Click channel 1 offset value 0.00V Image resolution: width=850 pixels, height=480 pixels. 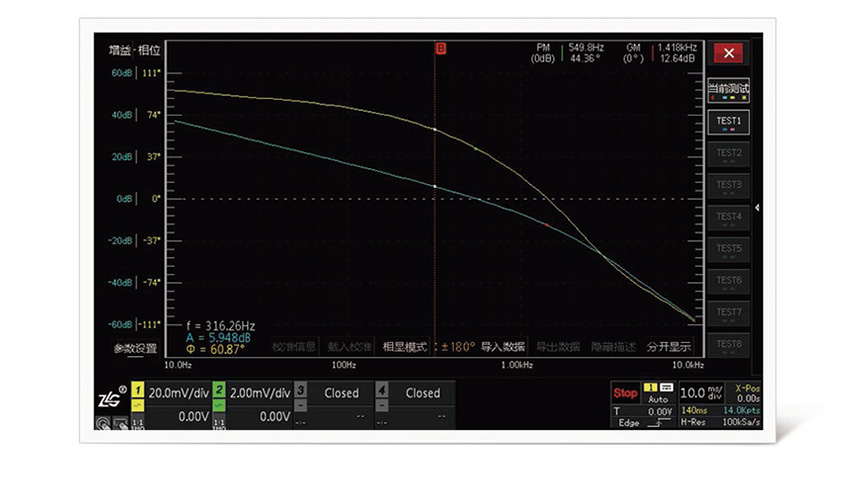(194, 417)
